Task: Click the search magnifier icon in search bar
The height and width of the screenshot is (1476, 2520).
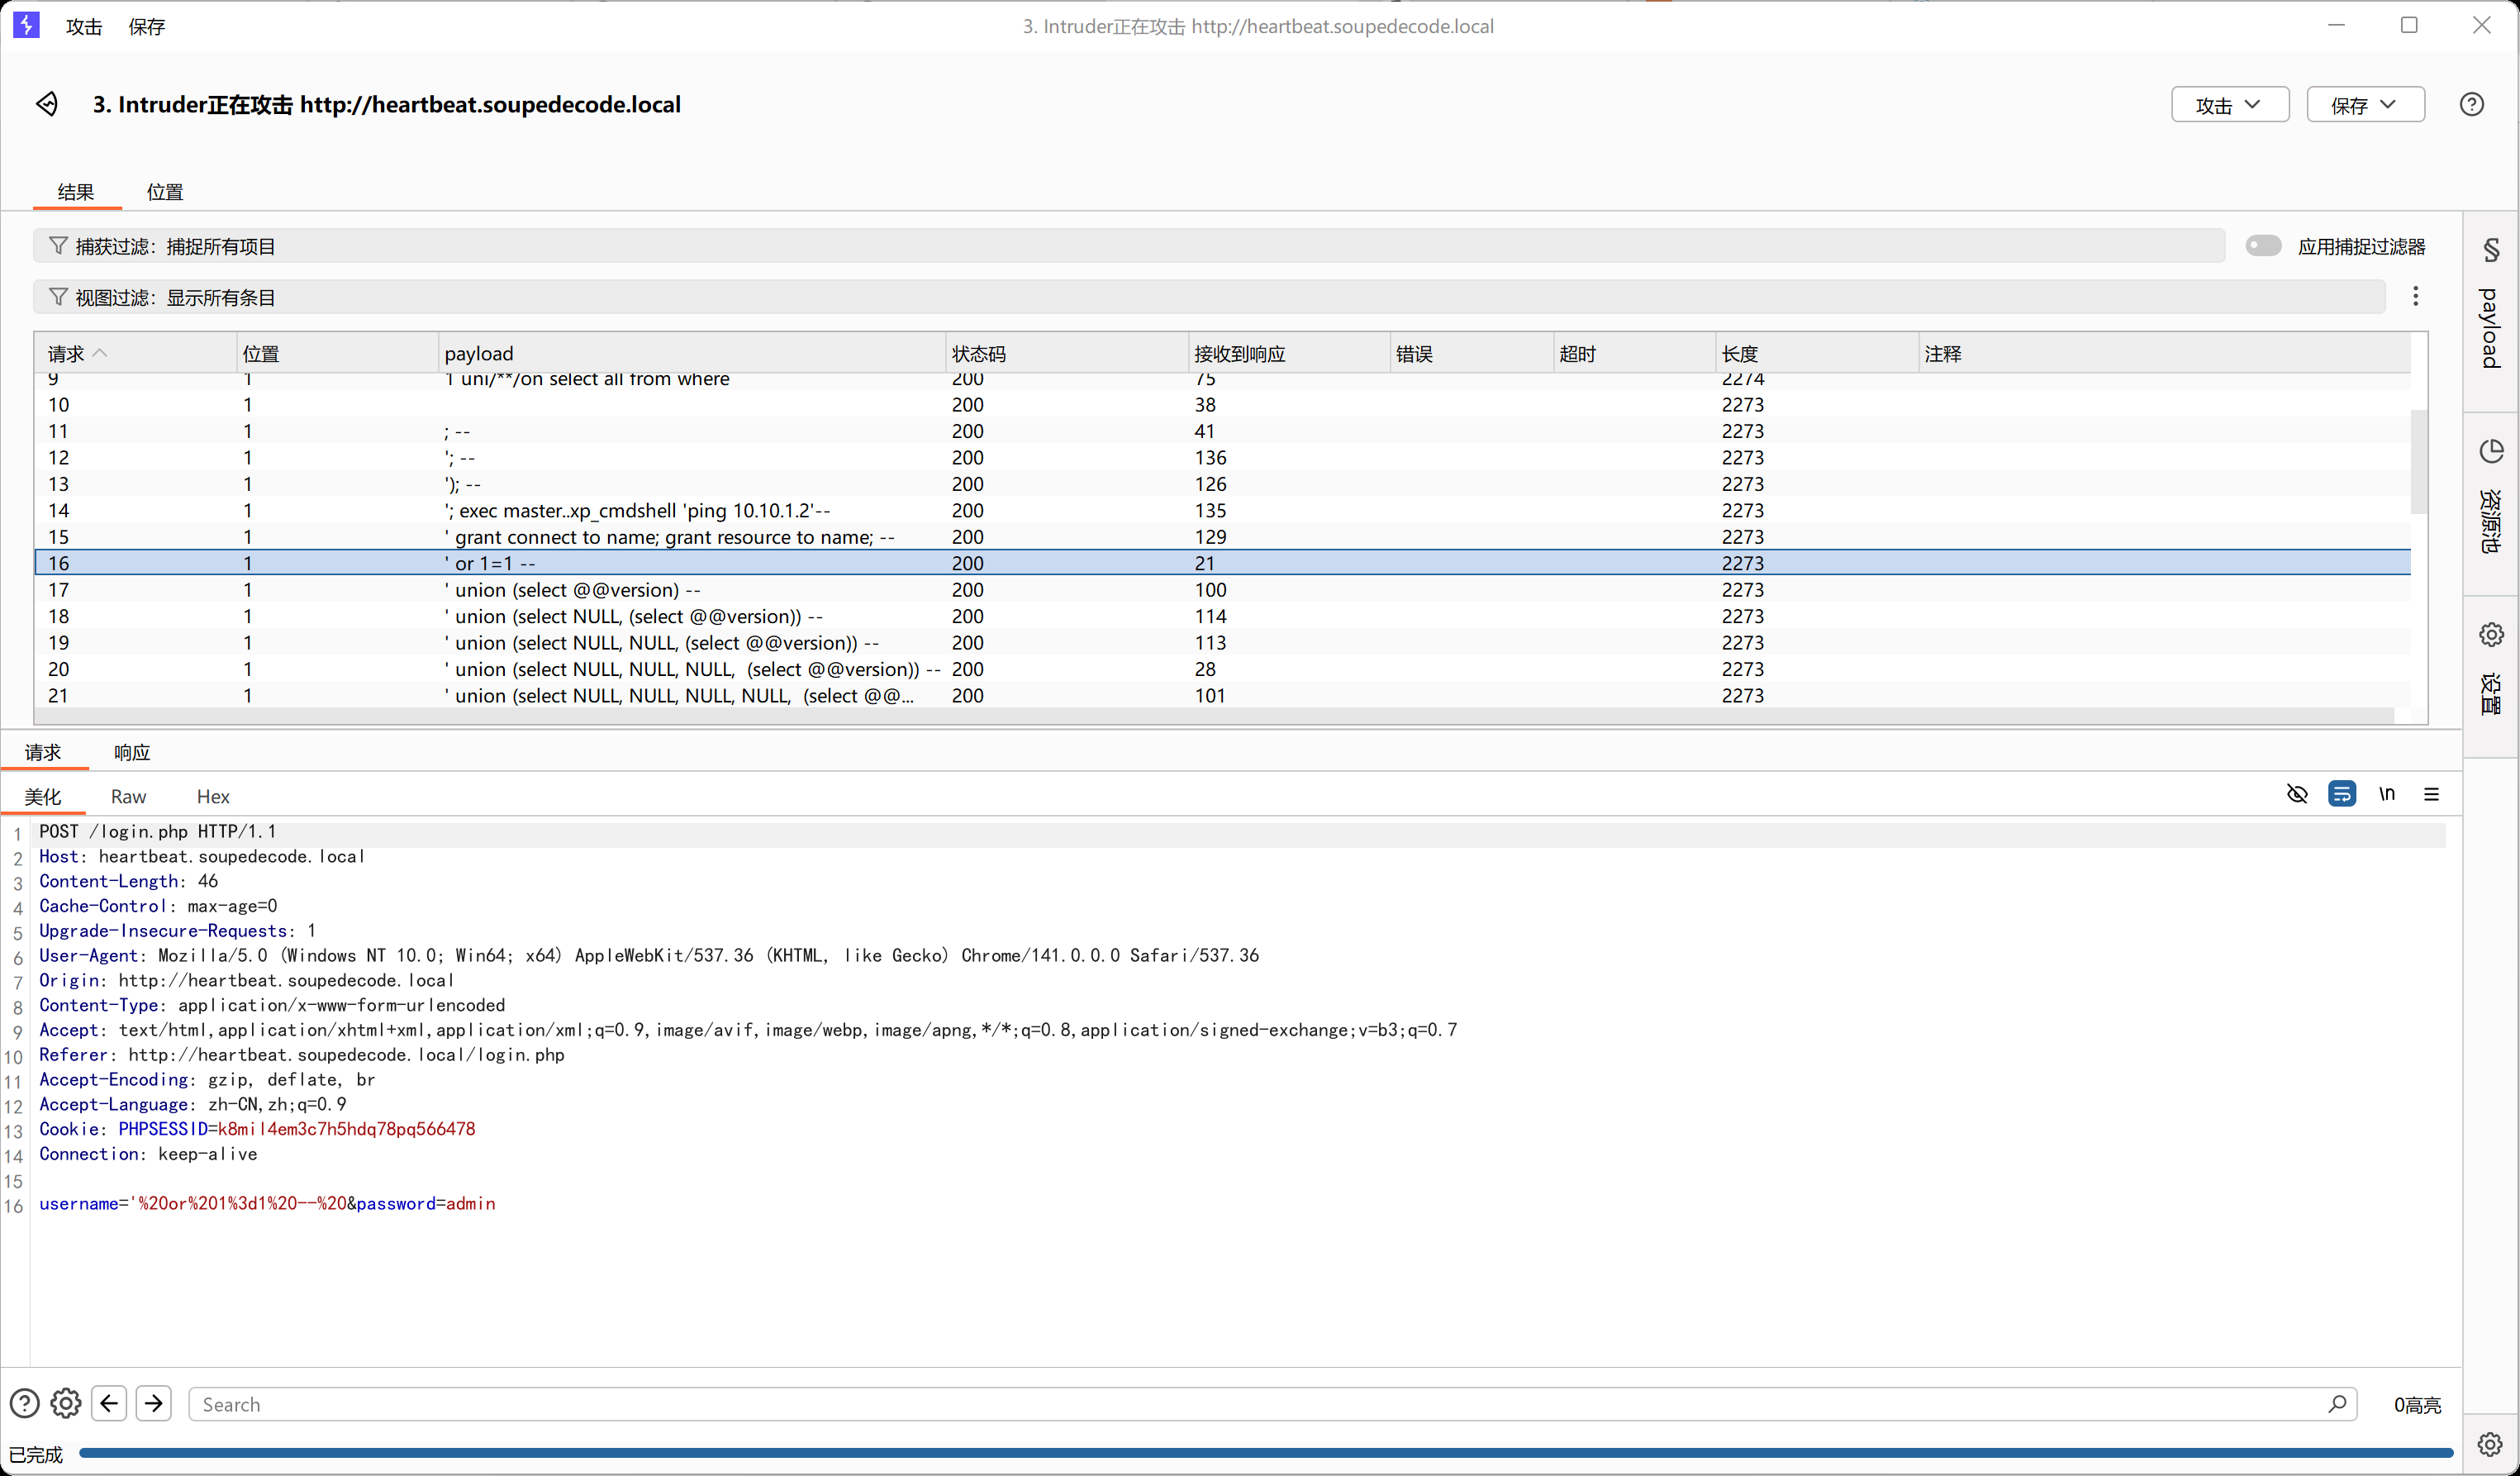Action: 2337,1404
